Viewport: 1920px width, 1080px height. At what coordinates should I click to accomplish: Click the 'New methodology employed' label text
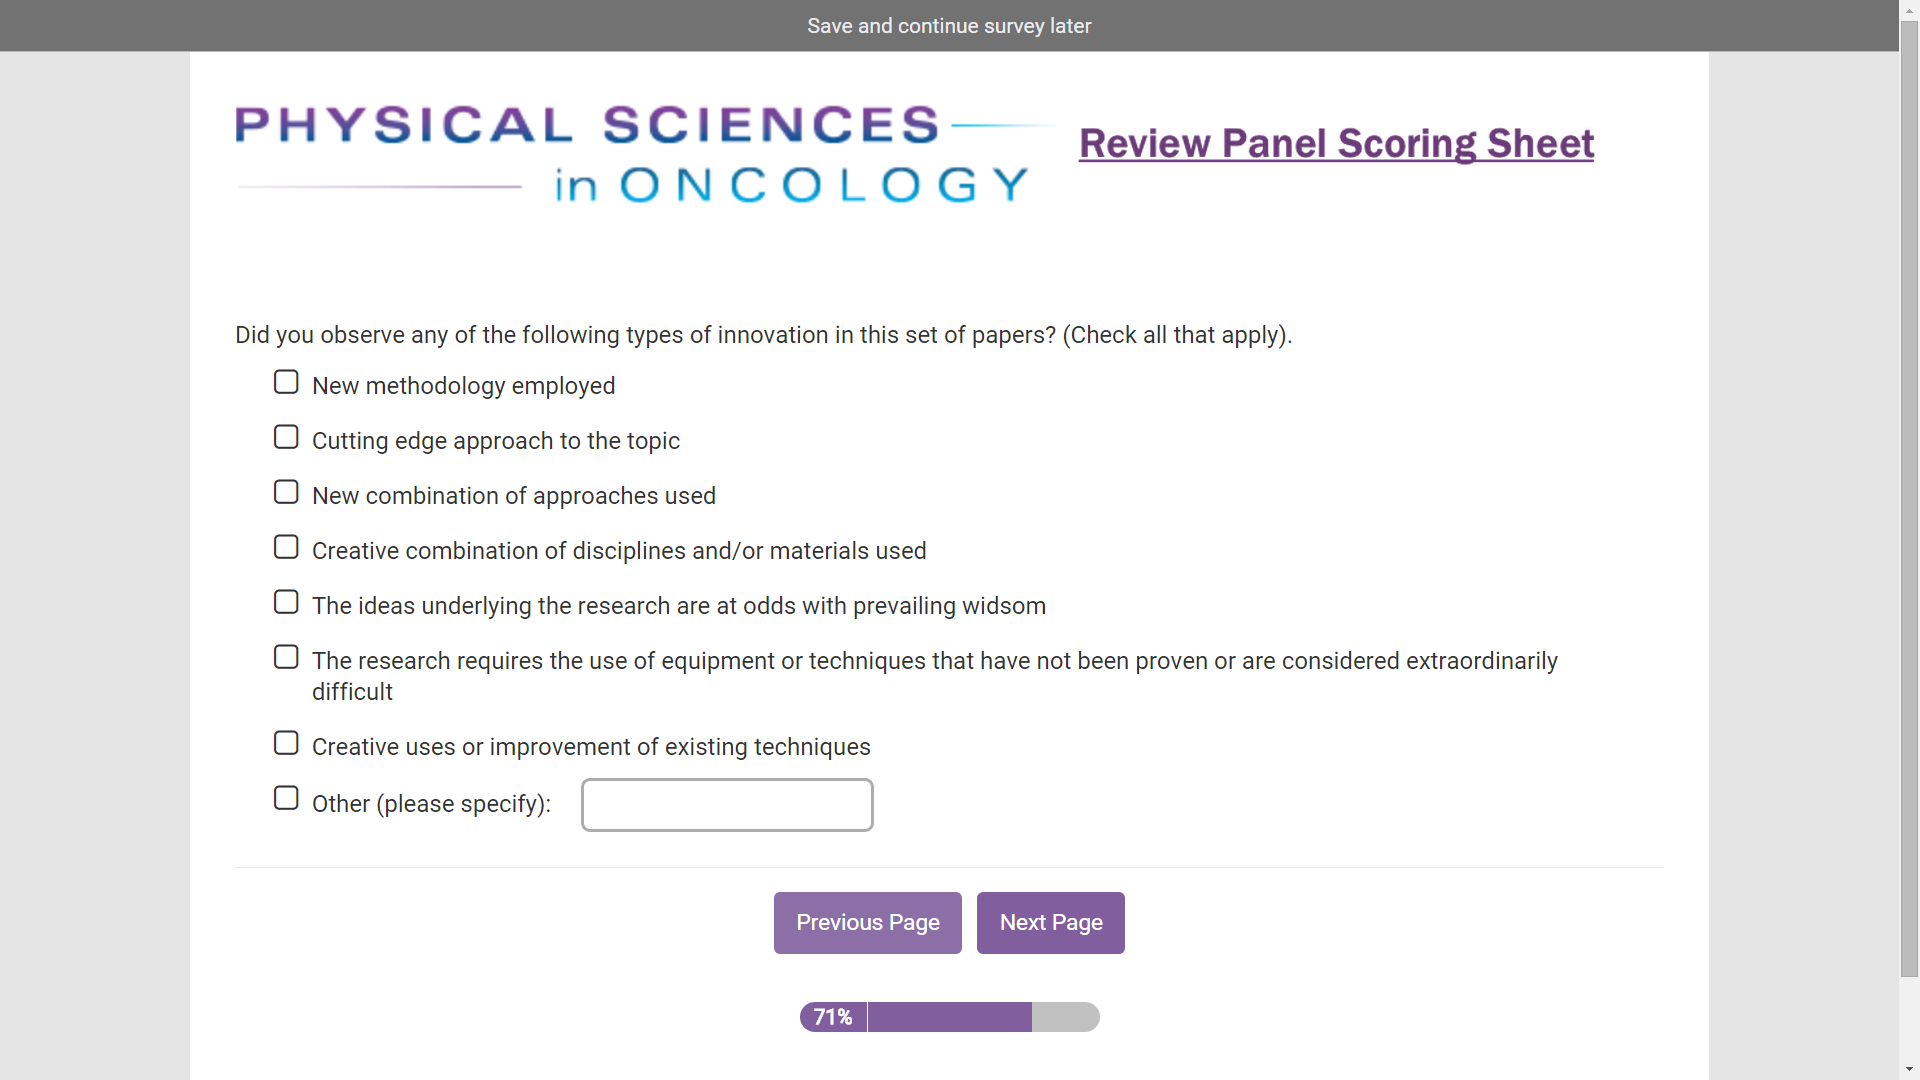pos(463,386)
